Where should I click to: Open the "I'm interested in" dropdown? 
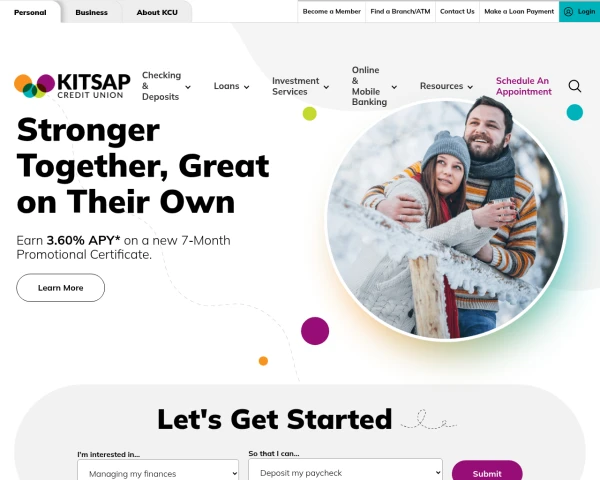pos(158,471)
